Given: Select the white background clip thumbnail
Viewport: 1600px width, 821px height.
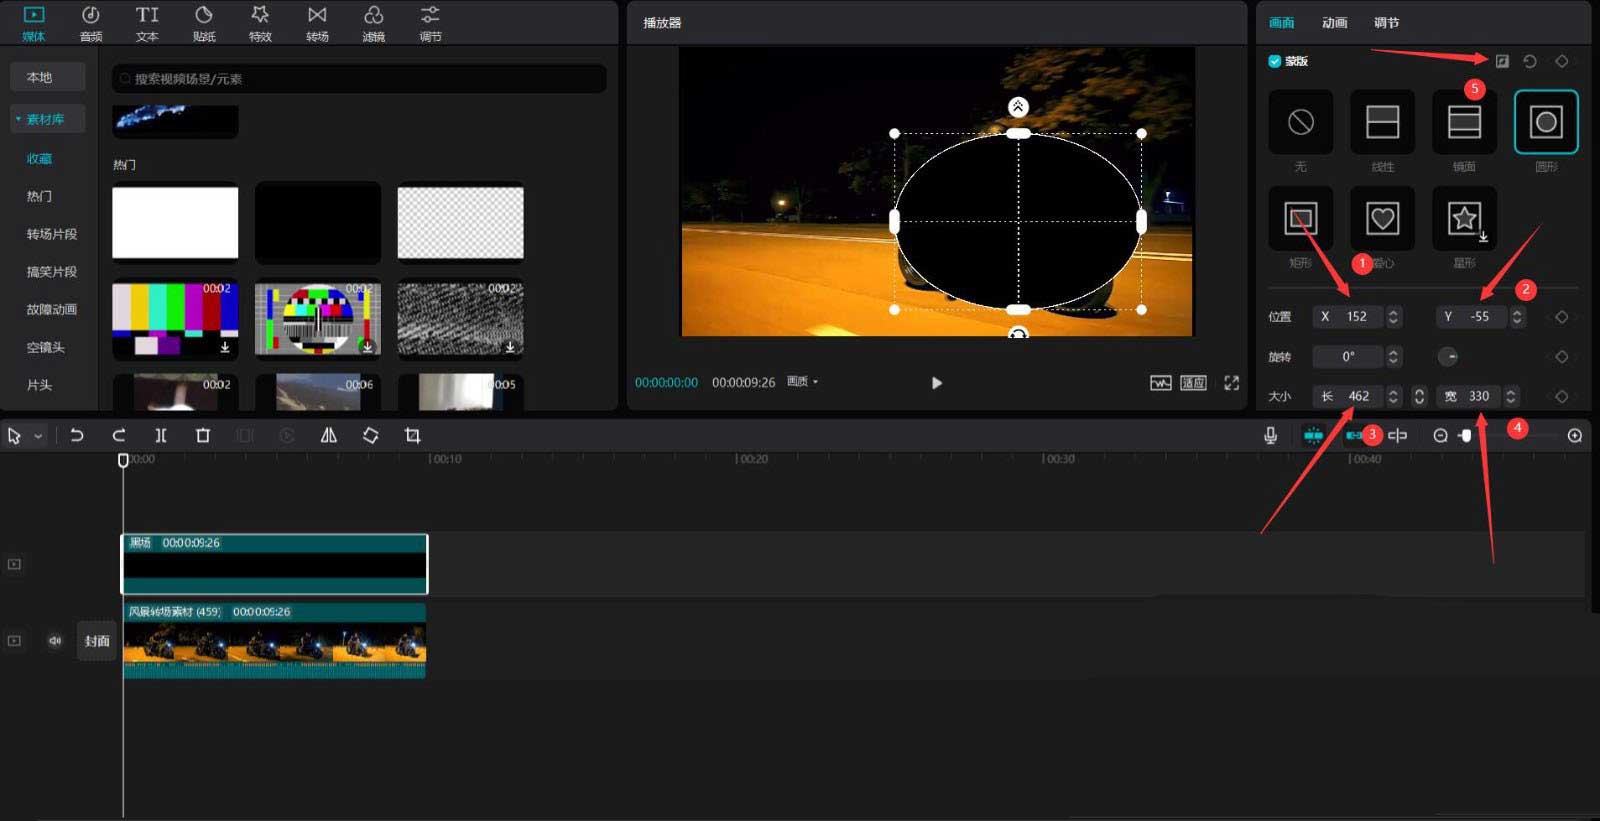Looking at the screenshot, I should tap(175, 222).
